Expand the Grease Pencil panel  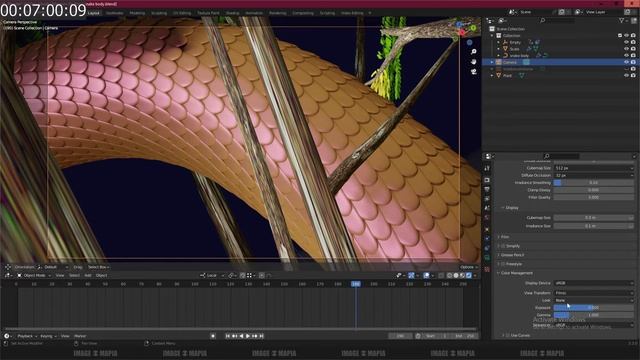tap(511, 255)
